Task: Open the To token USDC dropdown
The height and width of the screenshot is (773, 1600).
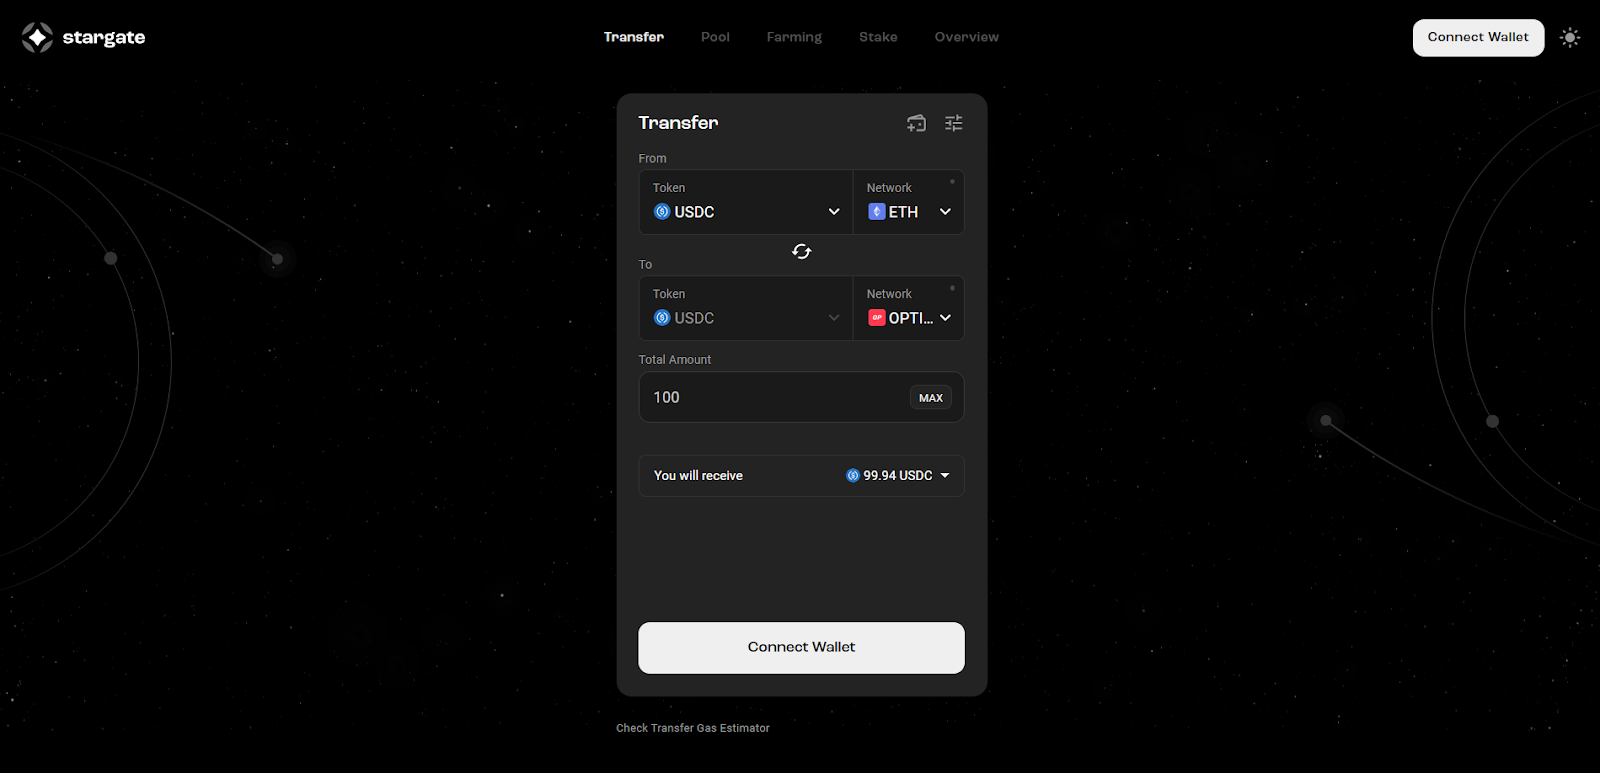Action: [746, 308]
